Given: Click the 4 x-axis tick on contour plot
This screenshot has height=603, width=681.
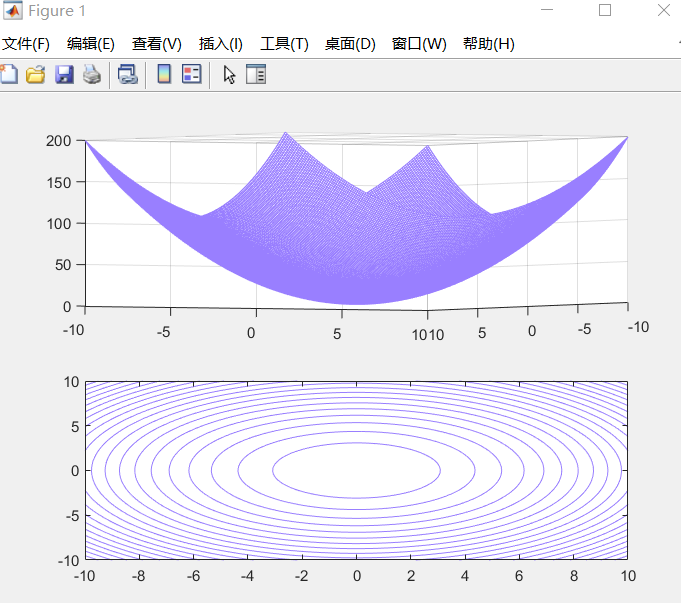Looking at the screenshot, I should (x=465, y=576).
